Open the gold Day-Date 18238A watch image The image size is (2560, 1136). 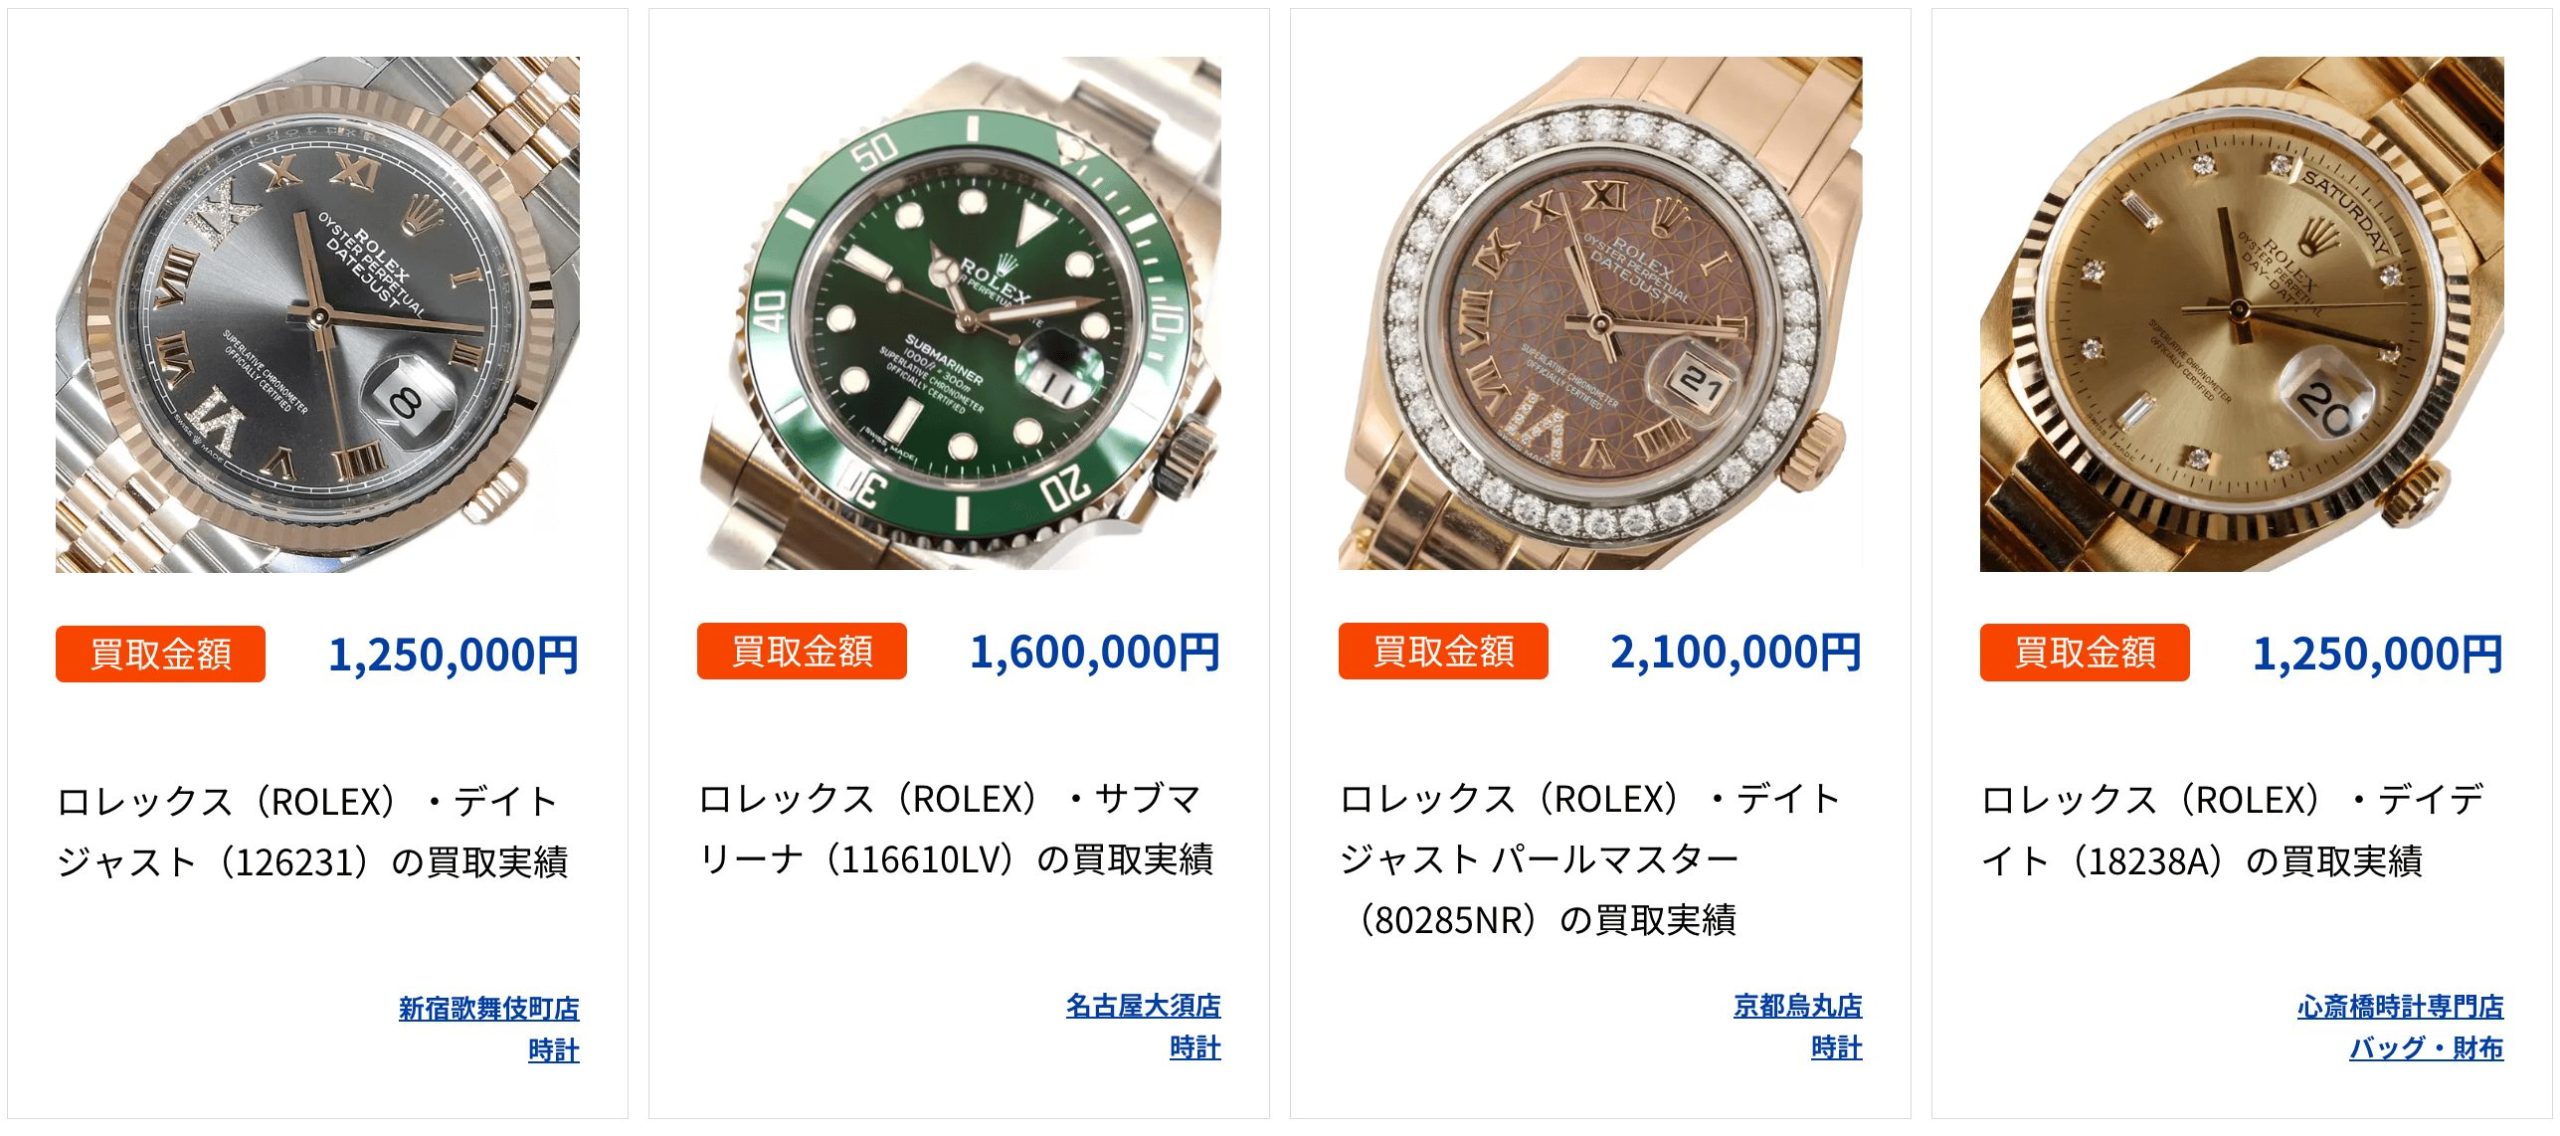[x=2242, y=314]
